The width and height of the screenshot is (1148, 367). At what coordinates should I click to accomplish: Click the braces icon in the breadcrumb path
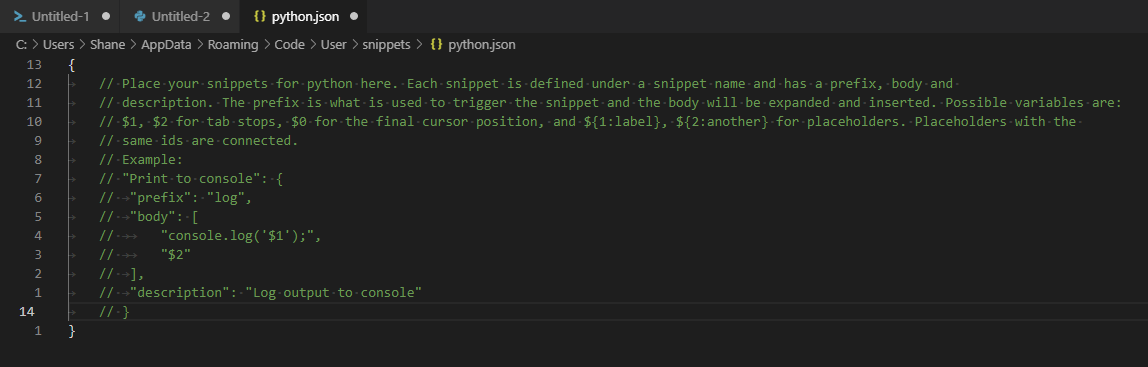(436, 45)
